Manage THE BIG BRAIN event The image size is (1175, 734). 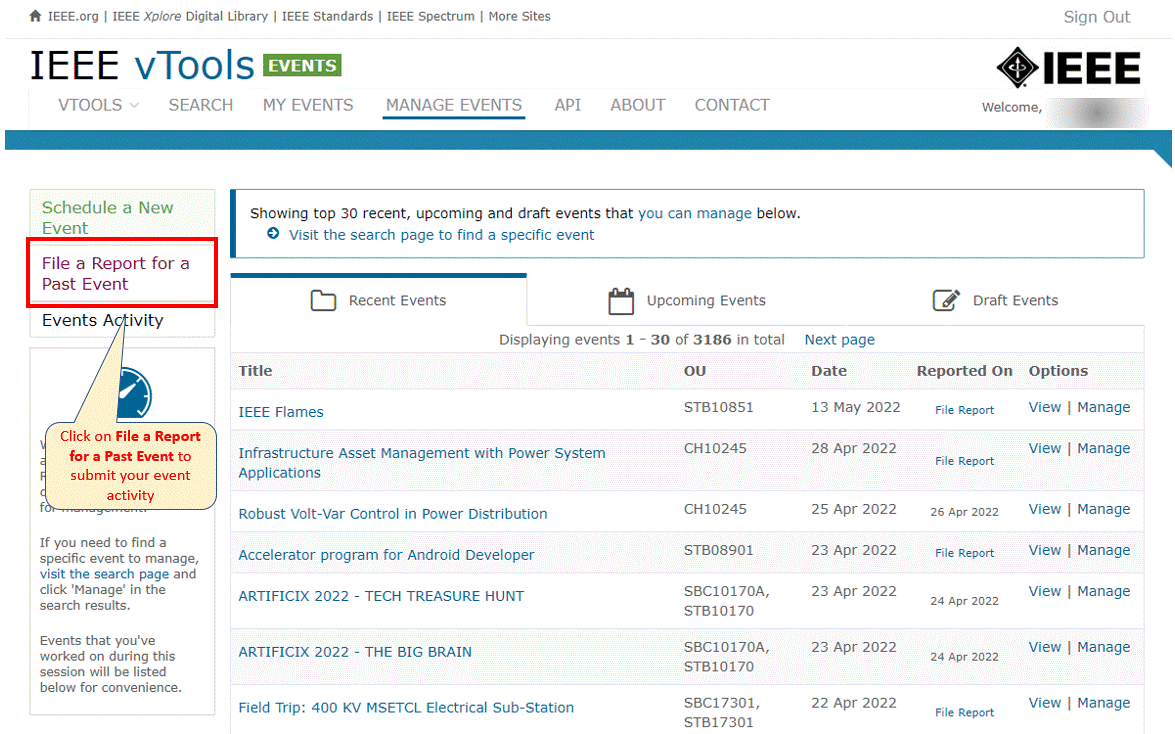point(1103,647)
